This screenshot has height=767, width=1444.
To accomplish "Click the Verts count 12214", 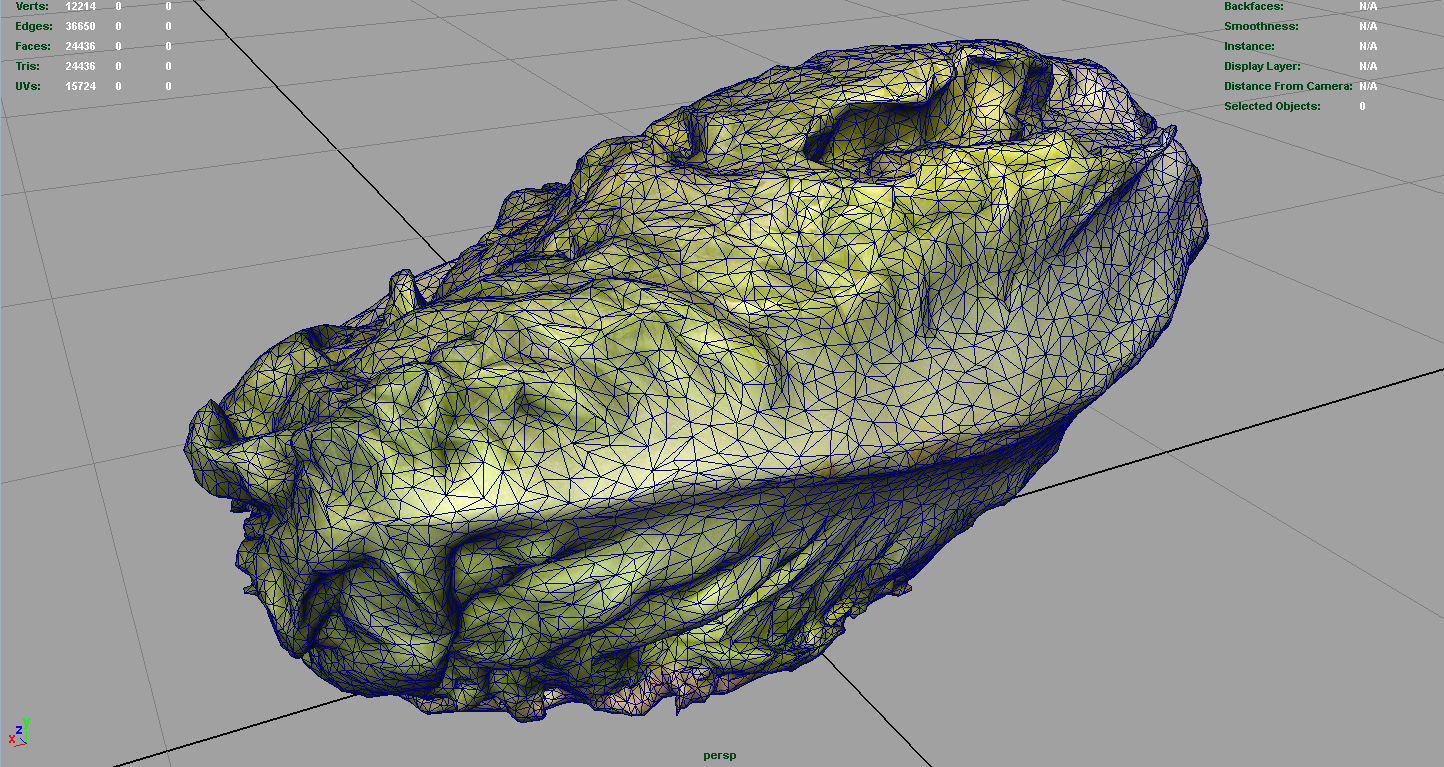I will point(80,6).
